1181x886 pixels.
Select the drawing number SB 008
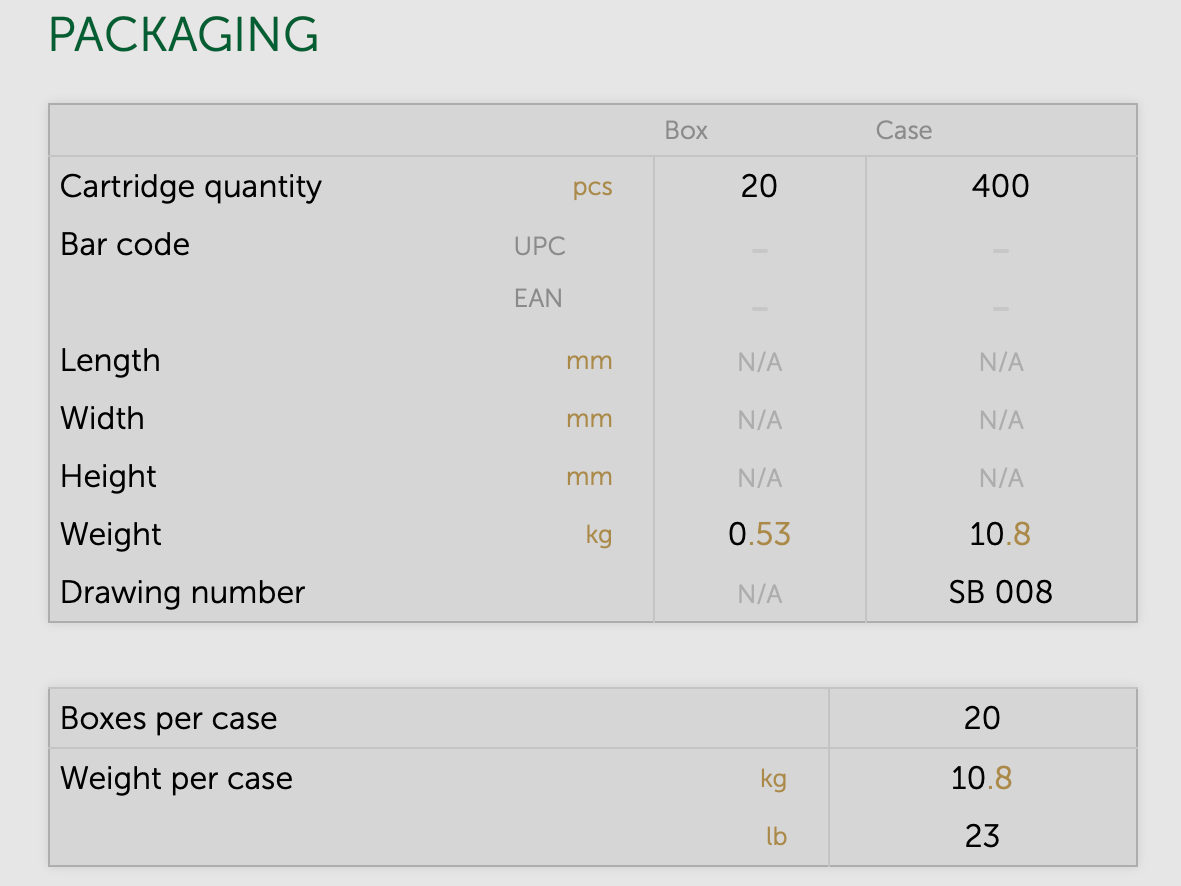click(1000, 593)
